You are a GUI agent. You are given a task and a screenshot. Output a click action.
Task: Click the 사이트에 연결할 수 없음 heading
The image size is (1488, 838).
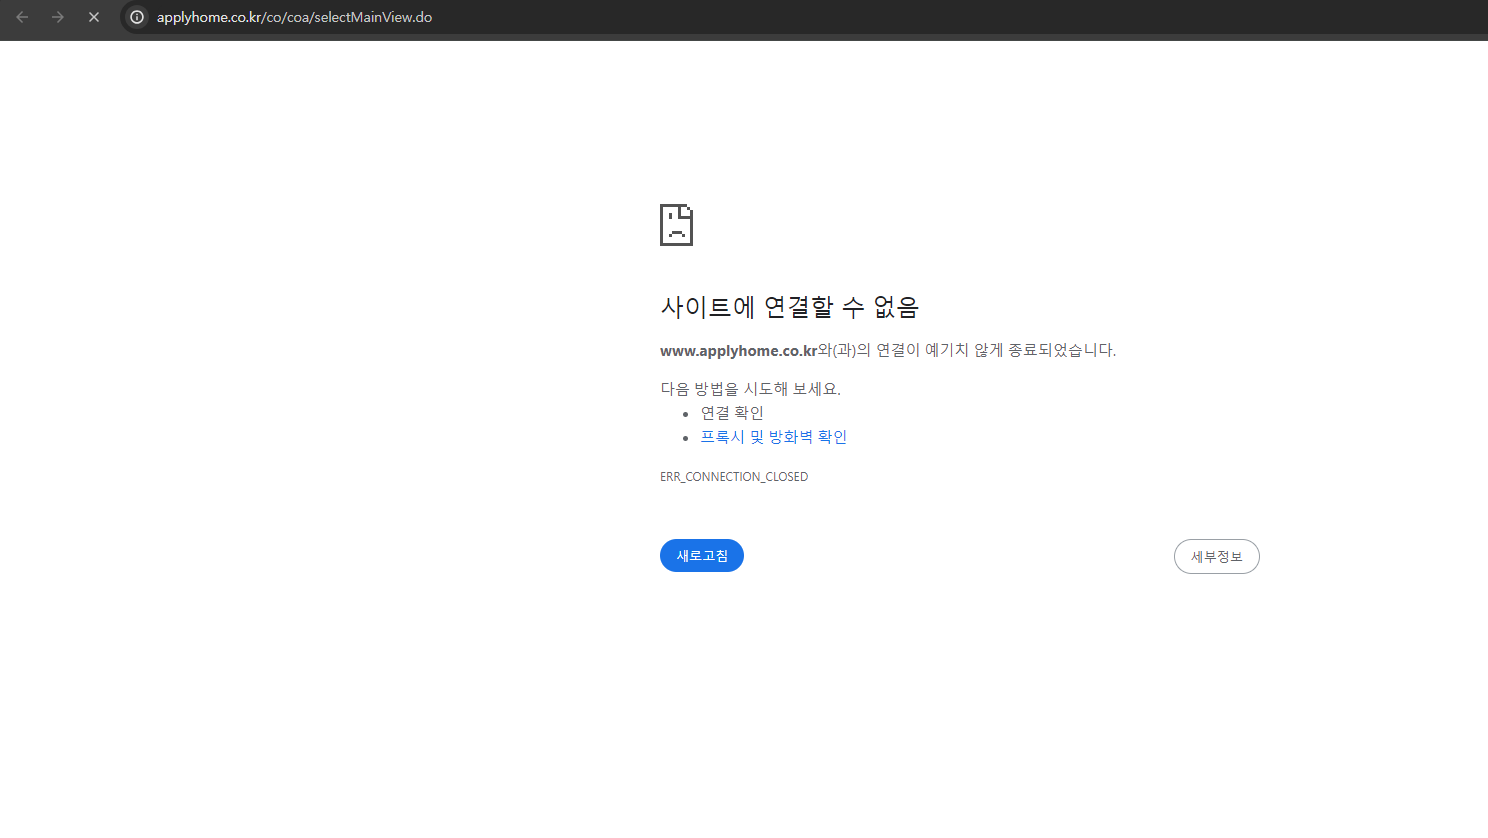[x=789, y=307]
